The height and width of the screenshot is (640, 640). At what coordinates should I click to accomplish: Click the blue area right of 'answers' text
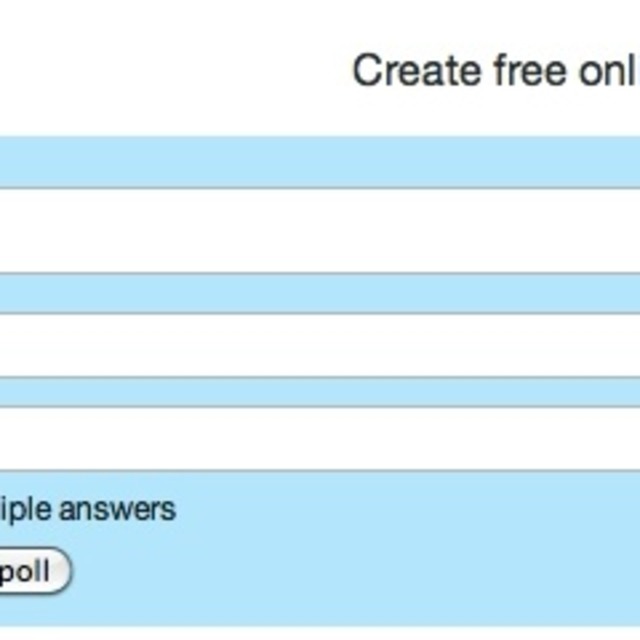click(x=400, y=509)
